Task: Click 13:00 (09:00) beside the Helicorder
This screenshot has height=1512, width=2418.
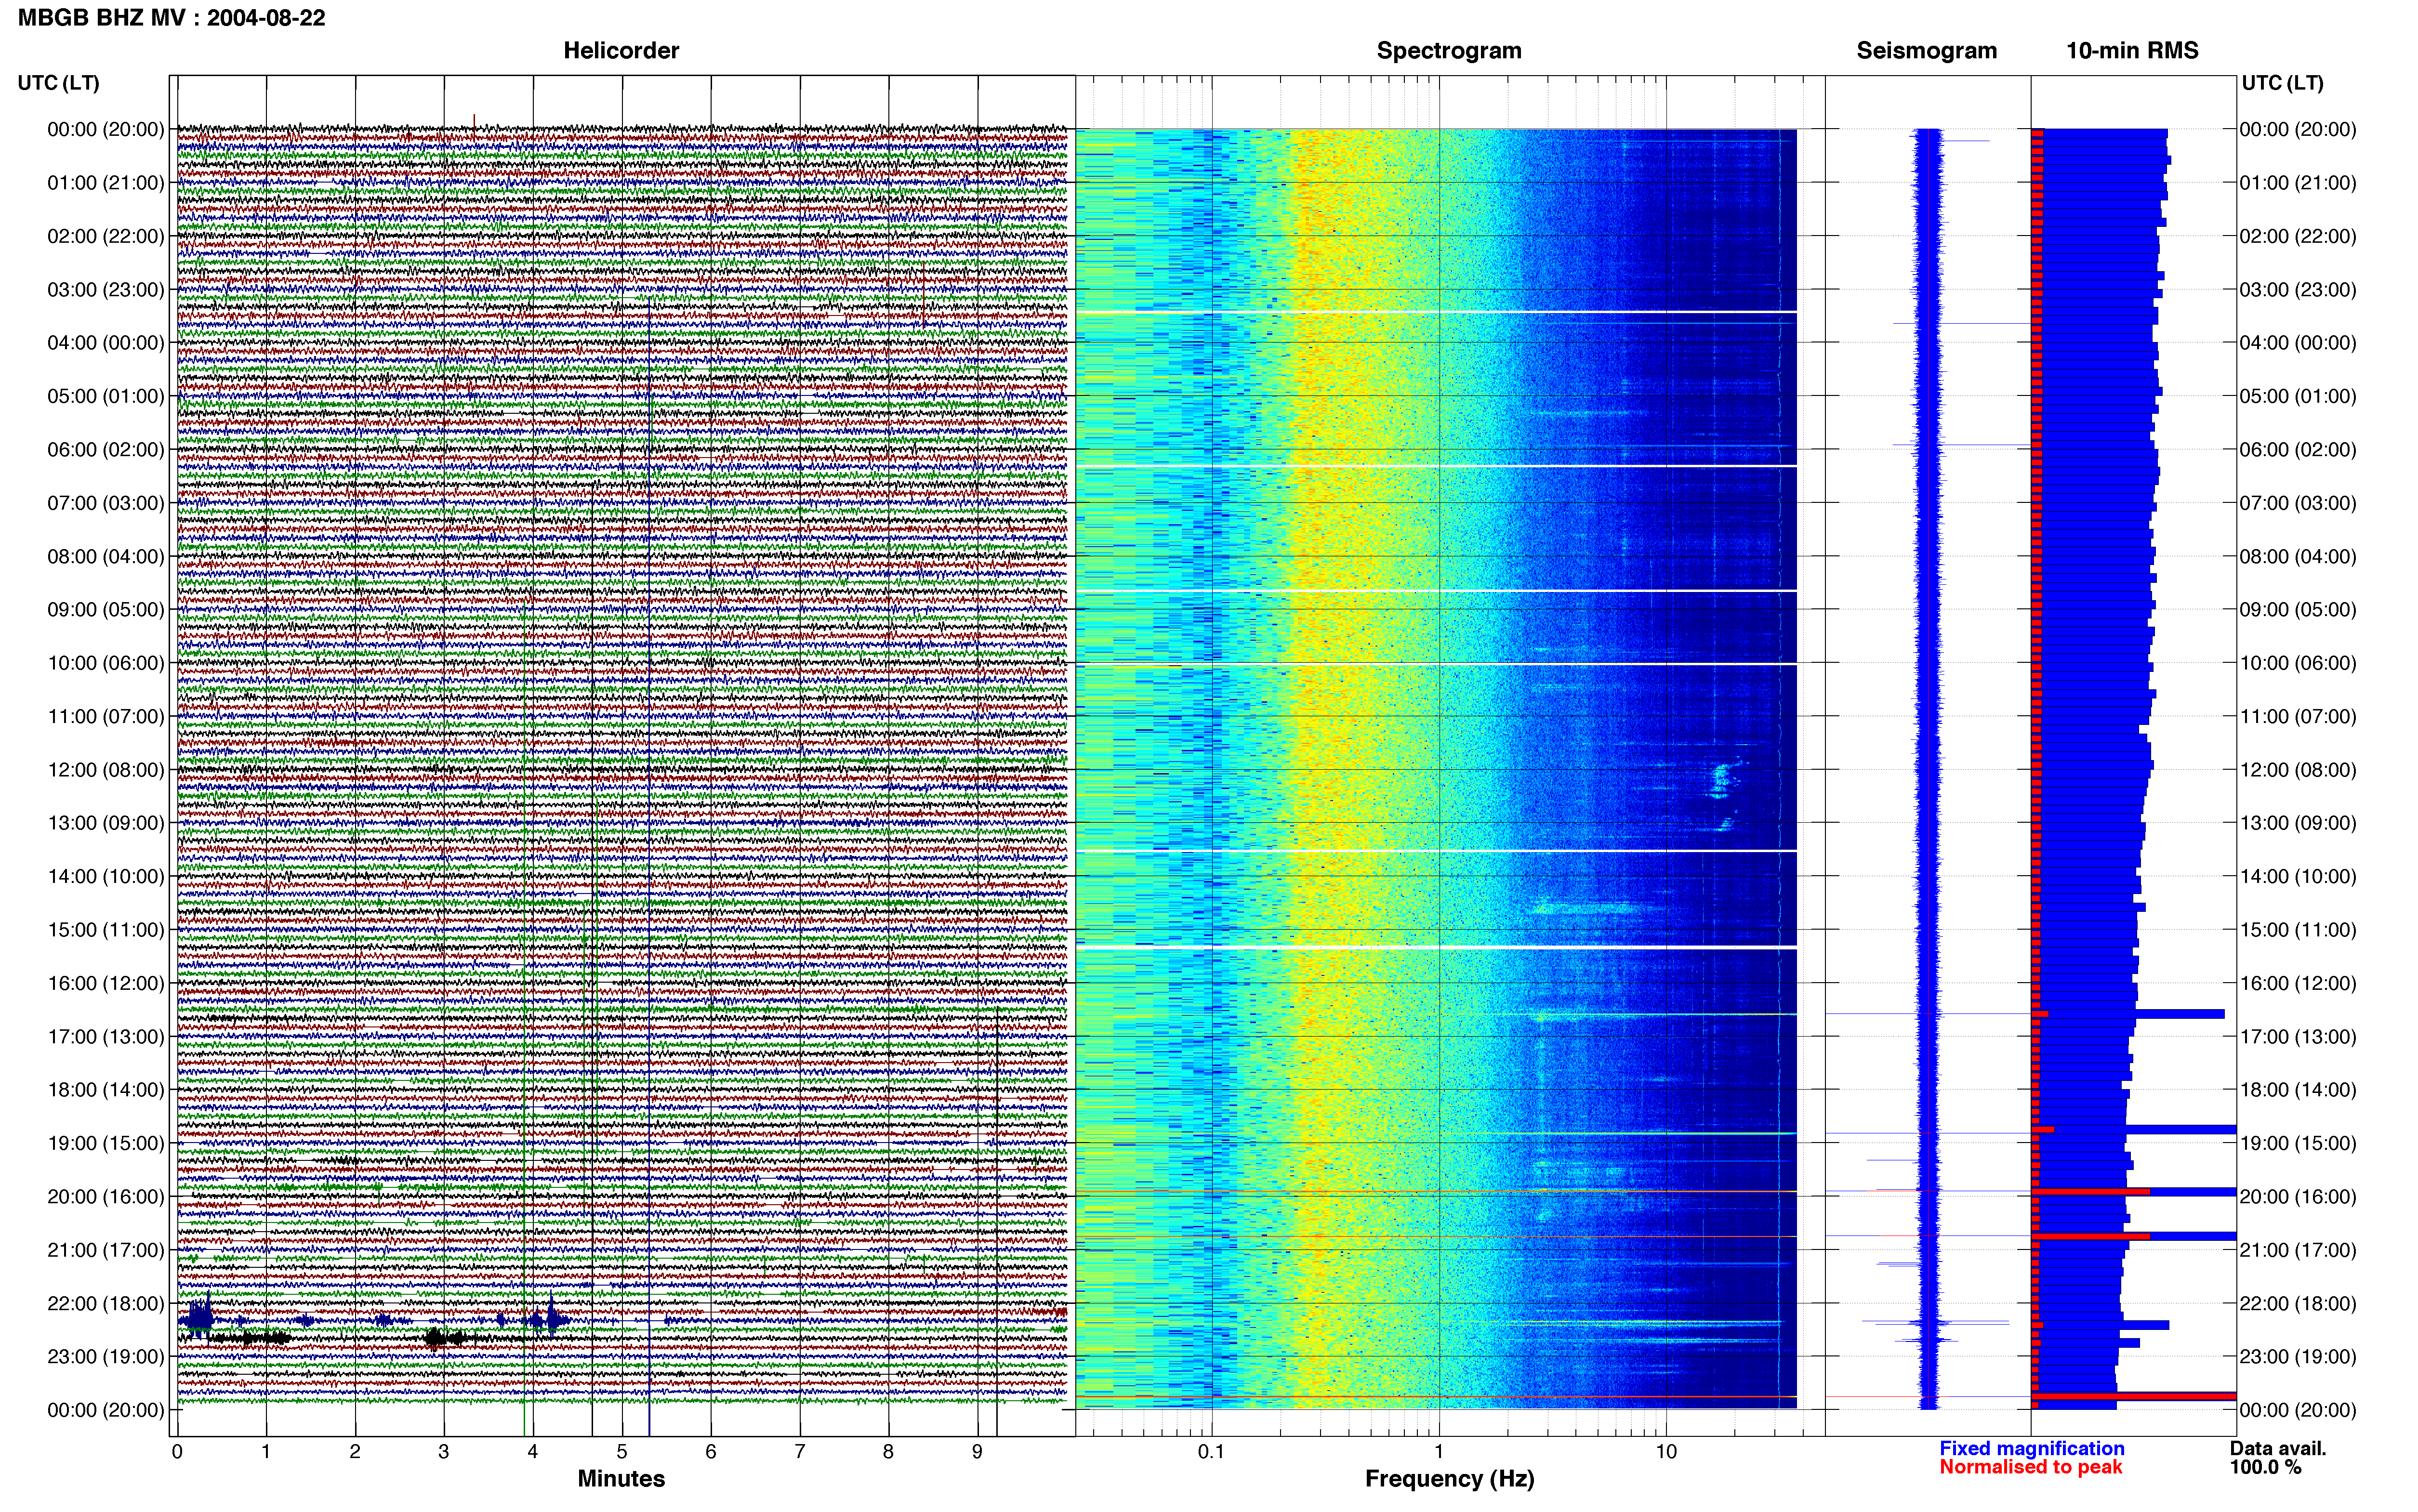Action: (x=105, y=823)
